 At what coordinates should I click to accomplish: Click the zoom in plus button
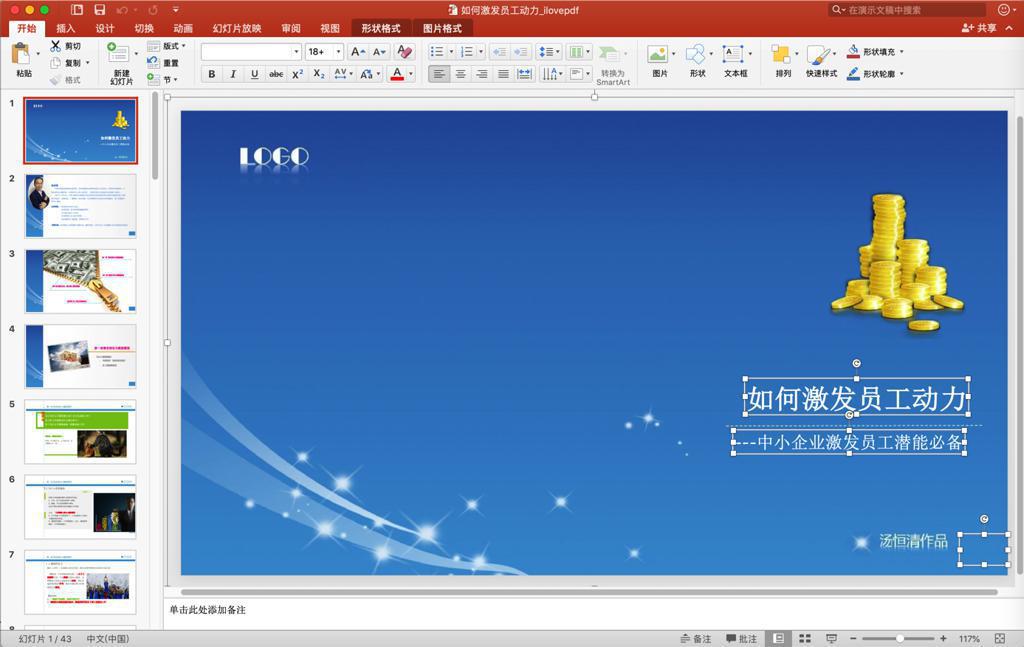[x=943, y=639]
